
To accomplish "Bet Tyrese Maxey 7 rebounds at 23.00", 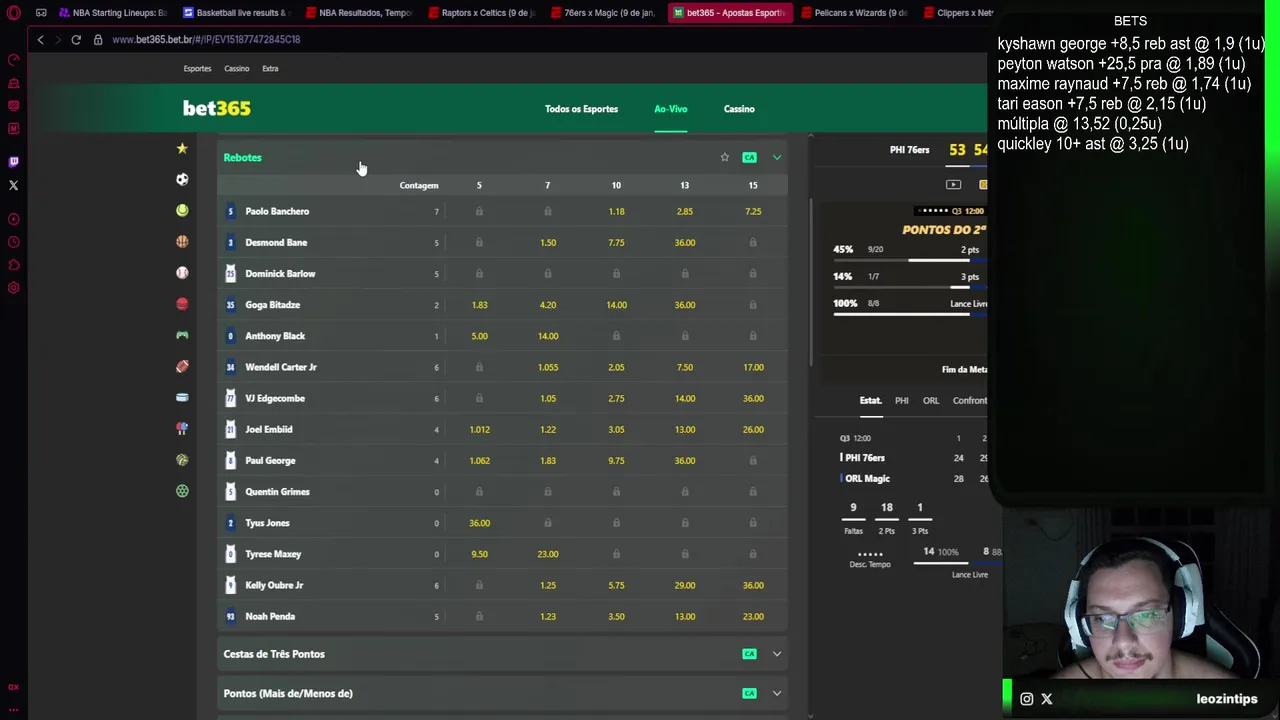I will click(548, 554).
